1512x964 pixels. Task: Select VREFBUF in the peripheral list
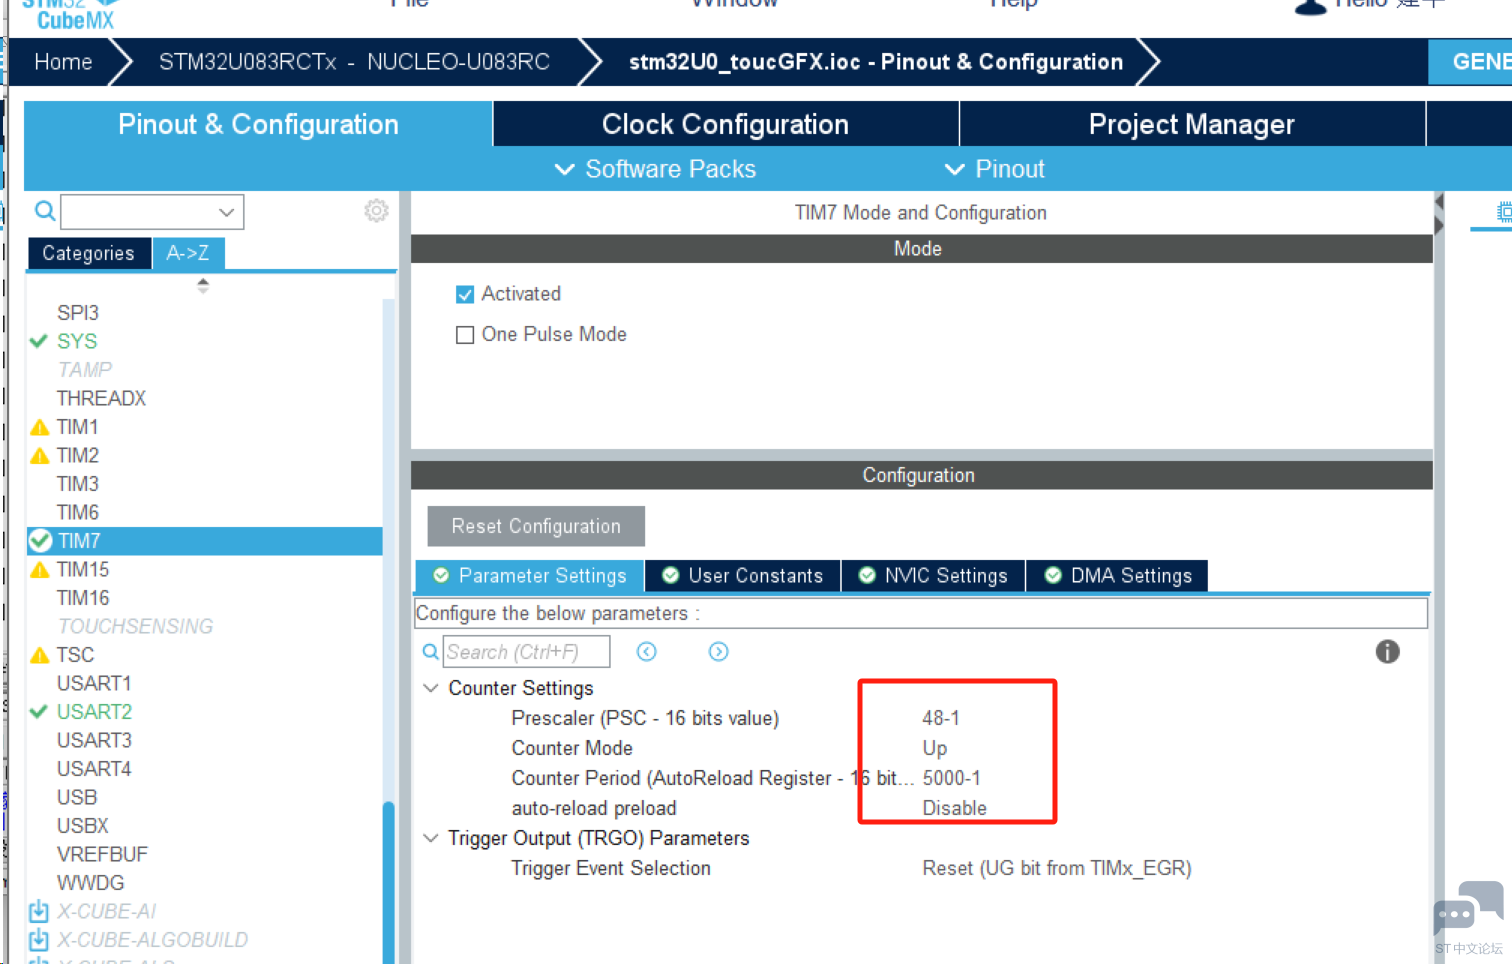[x=102, y=854]
